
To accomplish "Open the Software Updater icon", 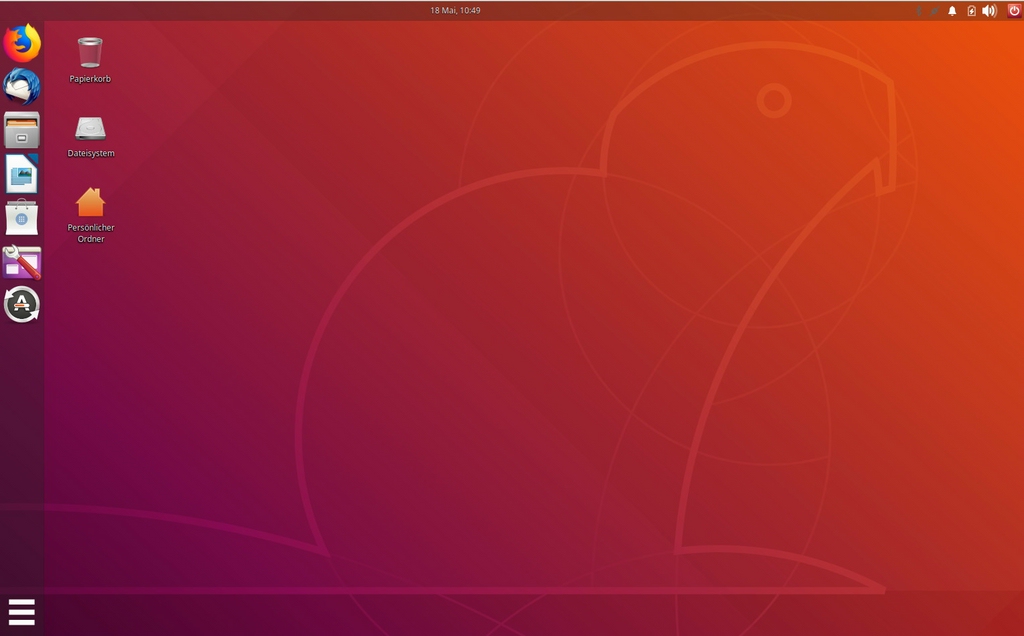I will [22, 305].
